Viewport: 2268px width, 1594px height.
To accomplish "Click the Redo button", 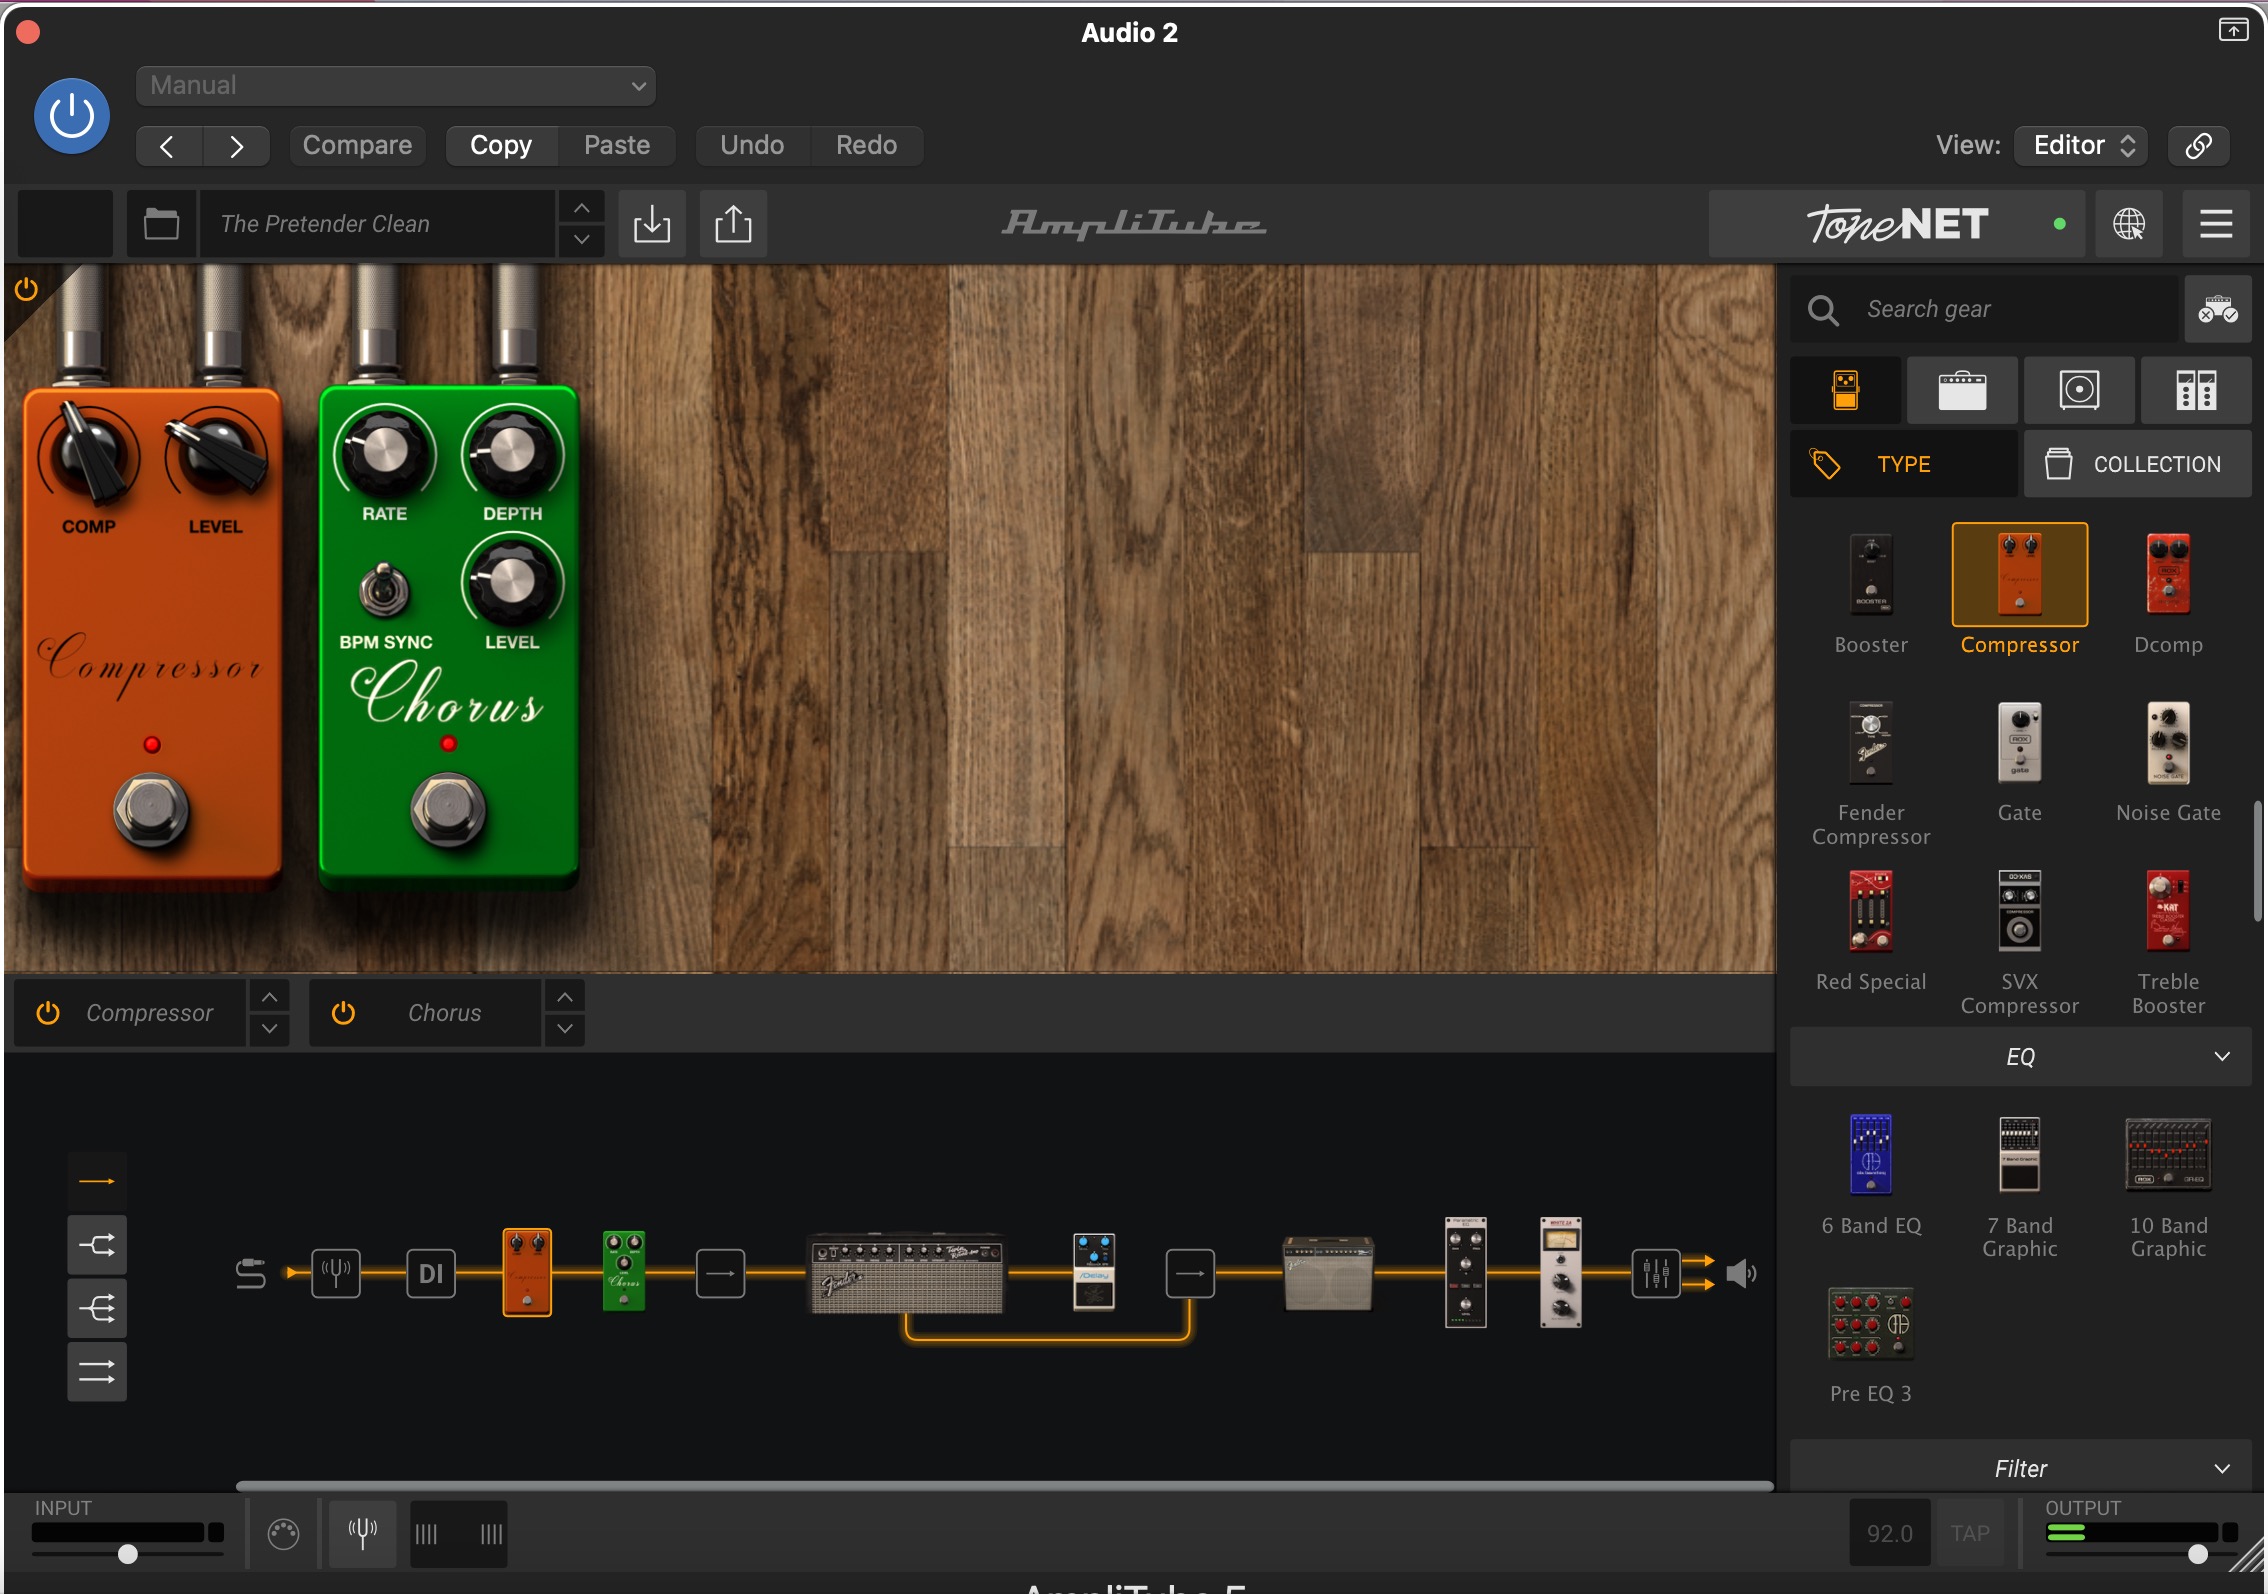I will 866,145.
